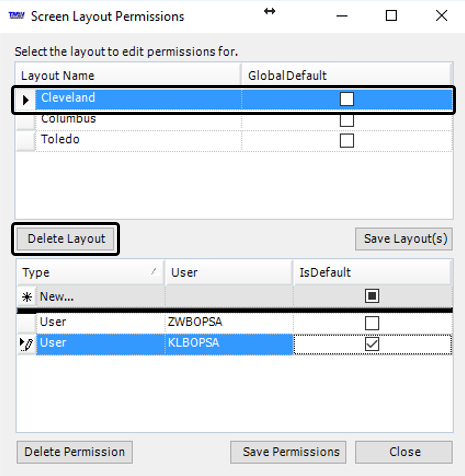The image size is (465, 476).
Task: Click the Delete Permission button
Action: tap(75, 452)
